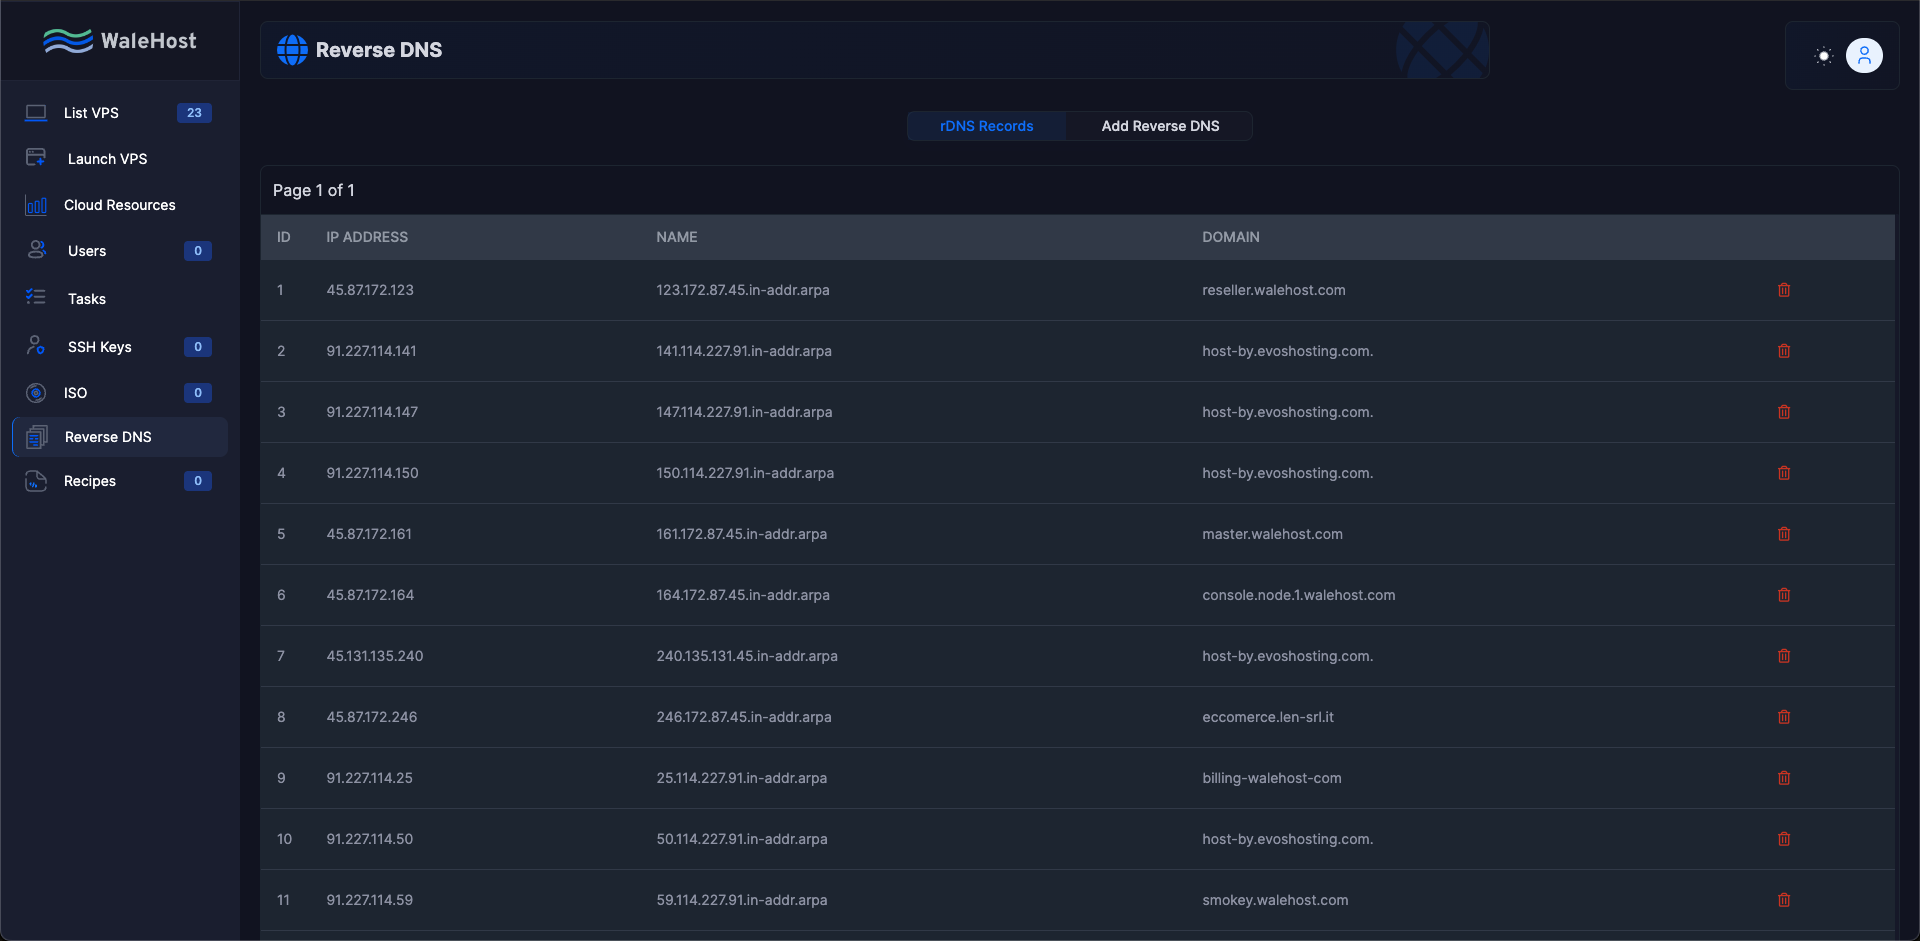
Task: Switch to the rDNS Records tab
Action: point(986,126)
